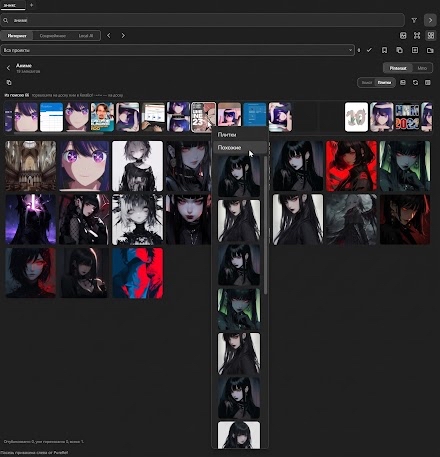Screen dimensions: 440x457
Task: Choose Похожие in the popup menu
Action: pyautogui.click(x=240, y=147)
